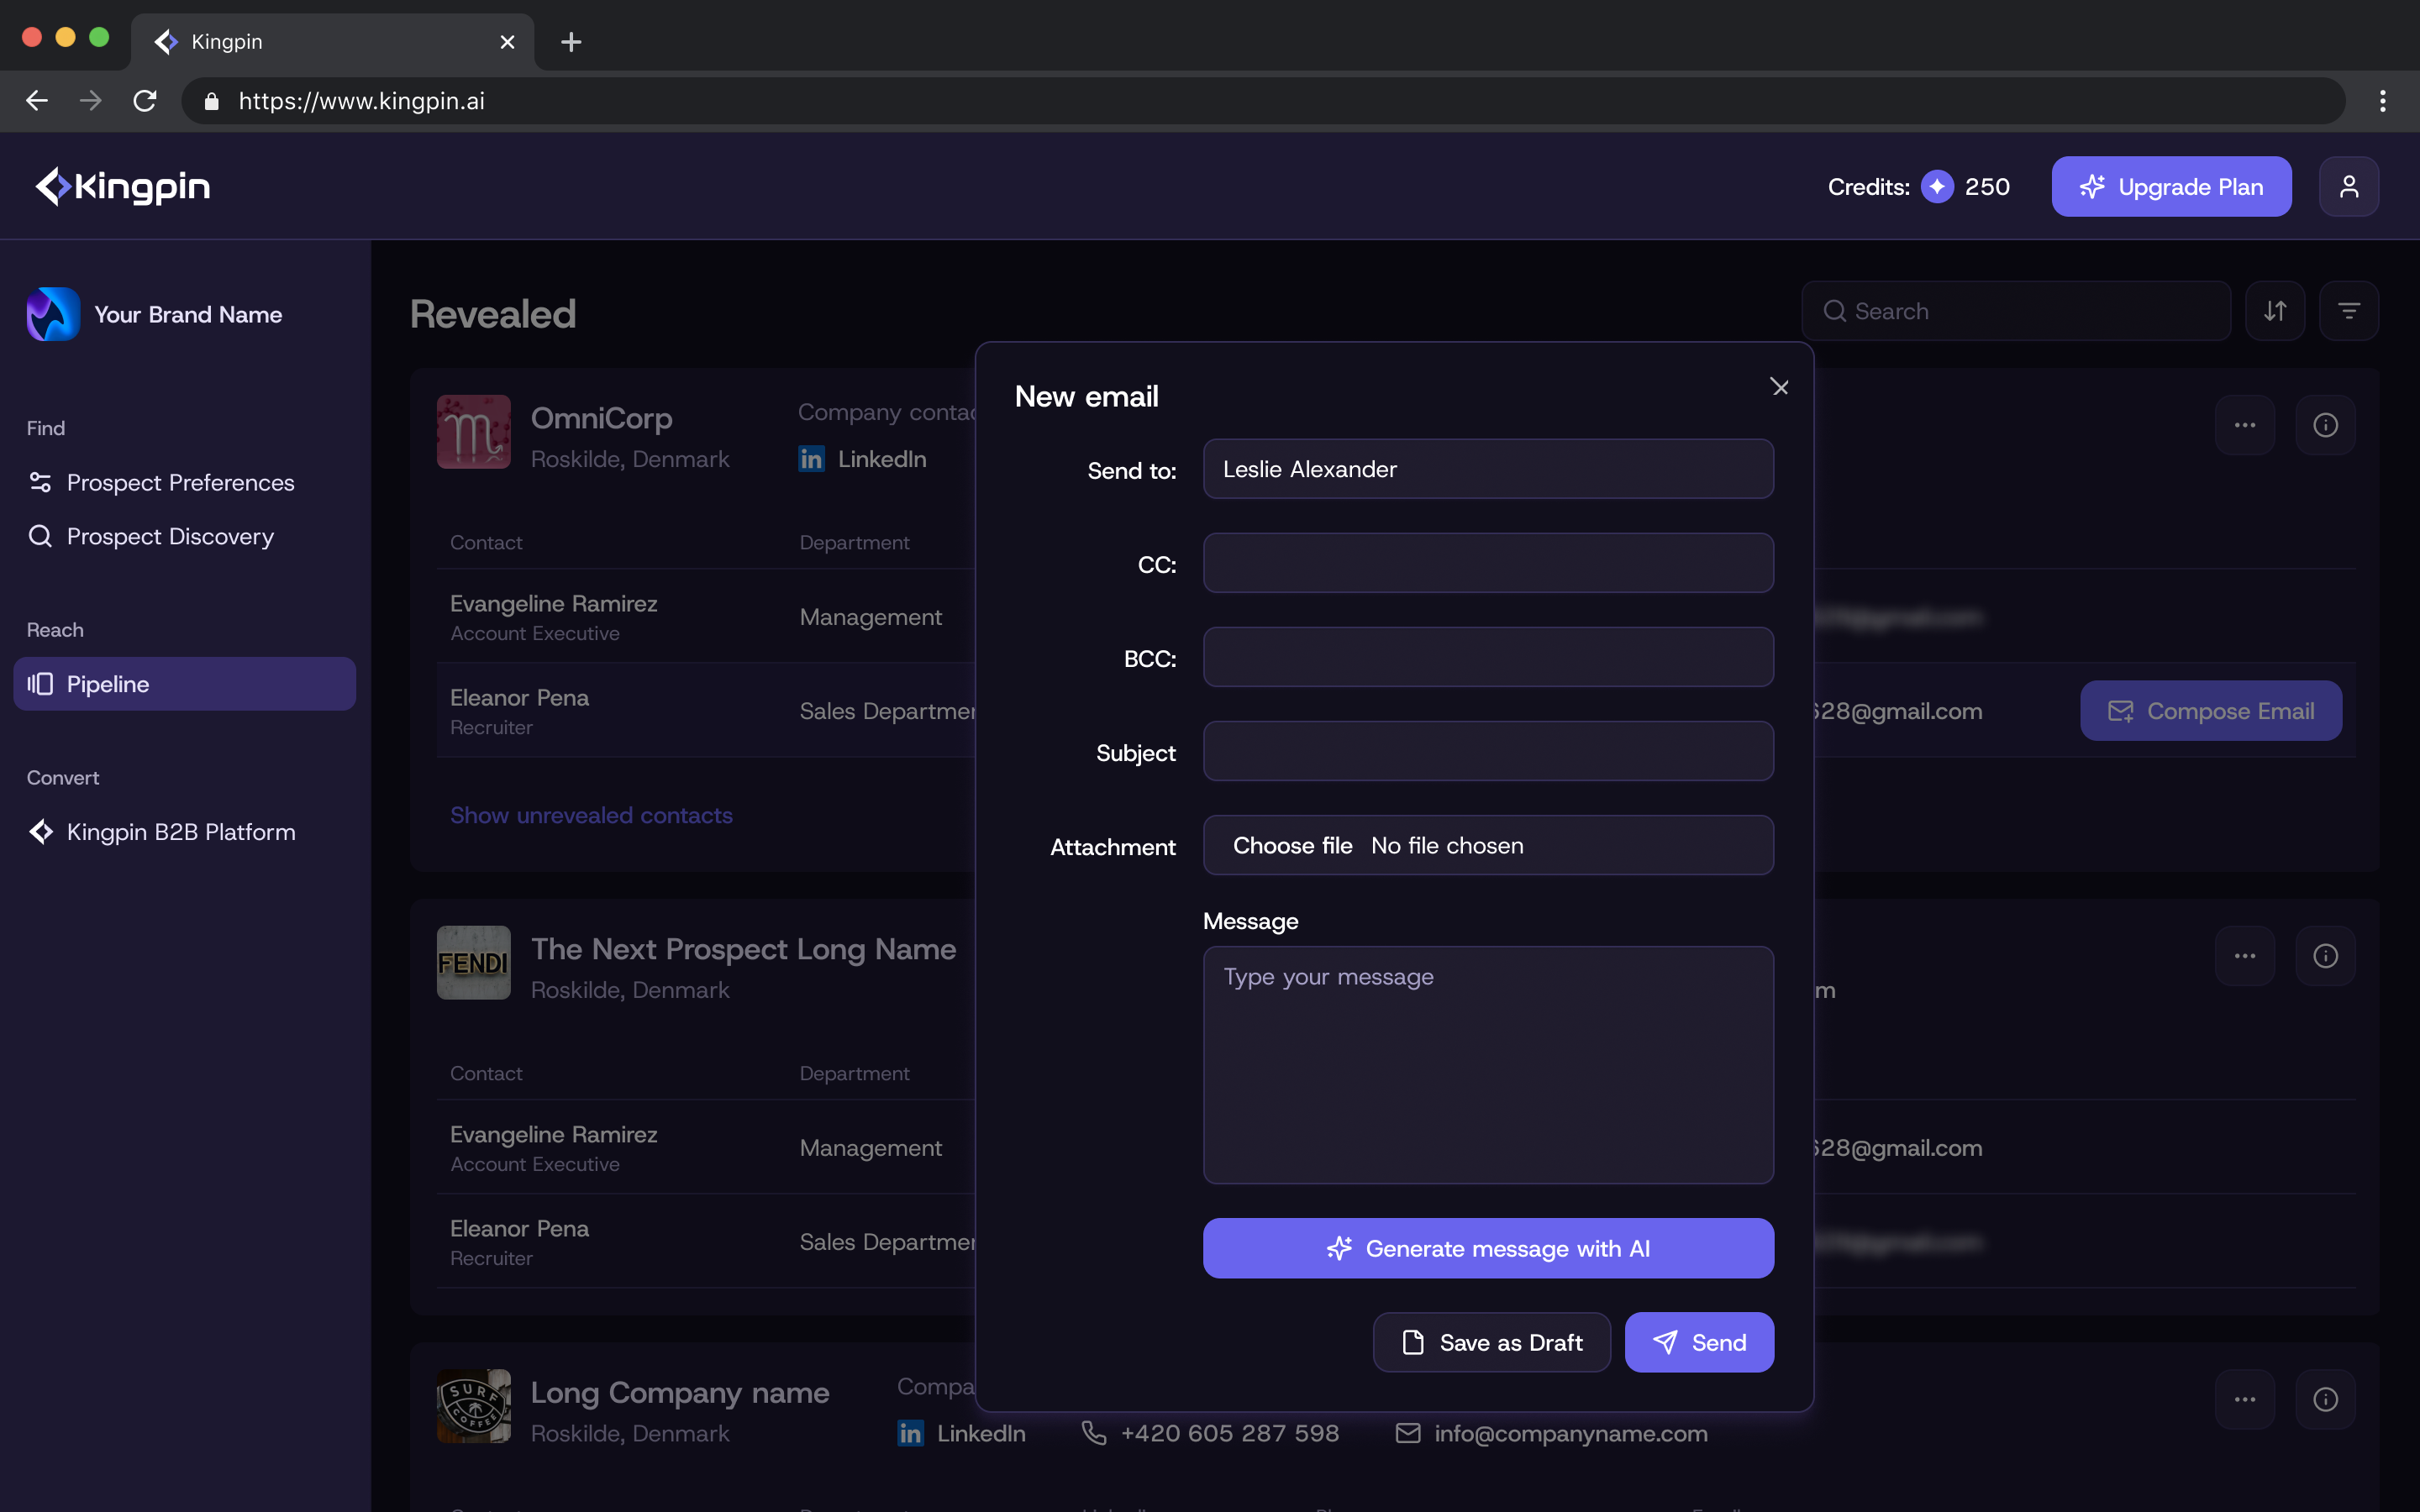Click the Surf Coffee company logo
Screen dimensions: 2420x1512
click(x=474, y=1406)
